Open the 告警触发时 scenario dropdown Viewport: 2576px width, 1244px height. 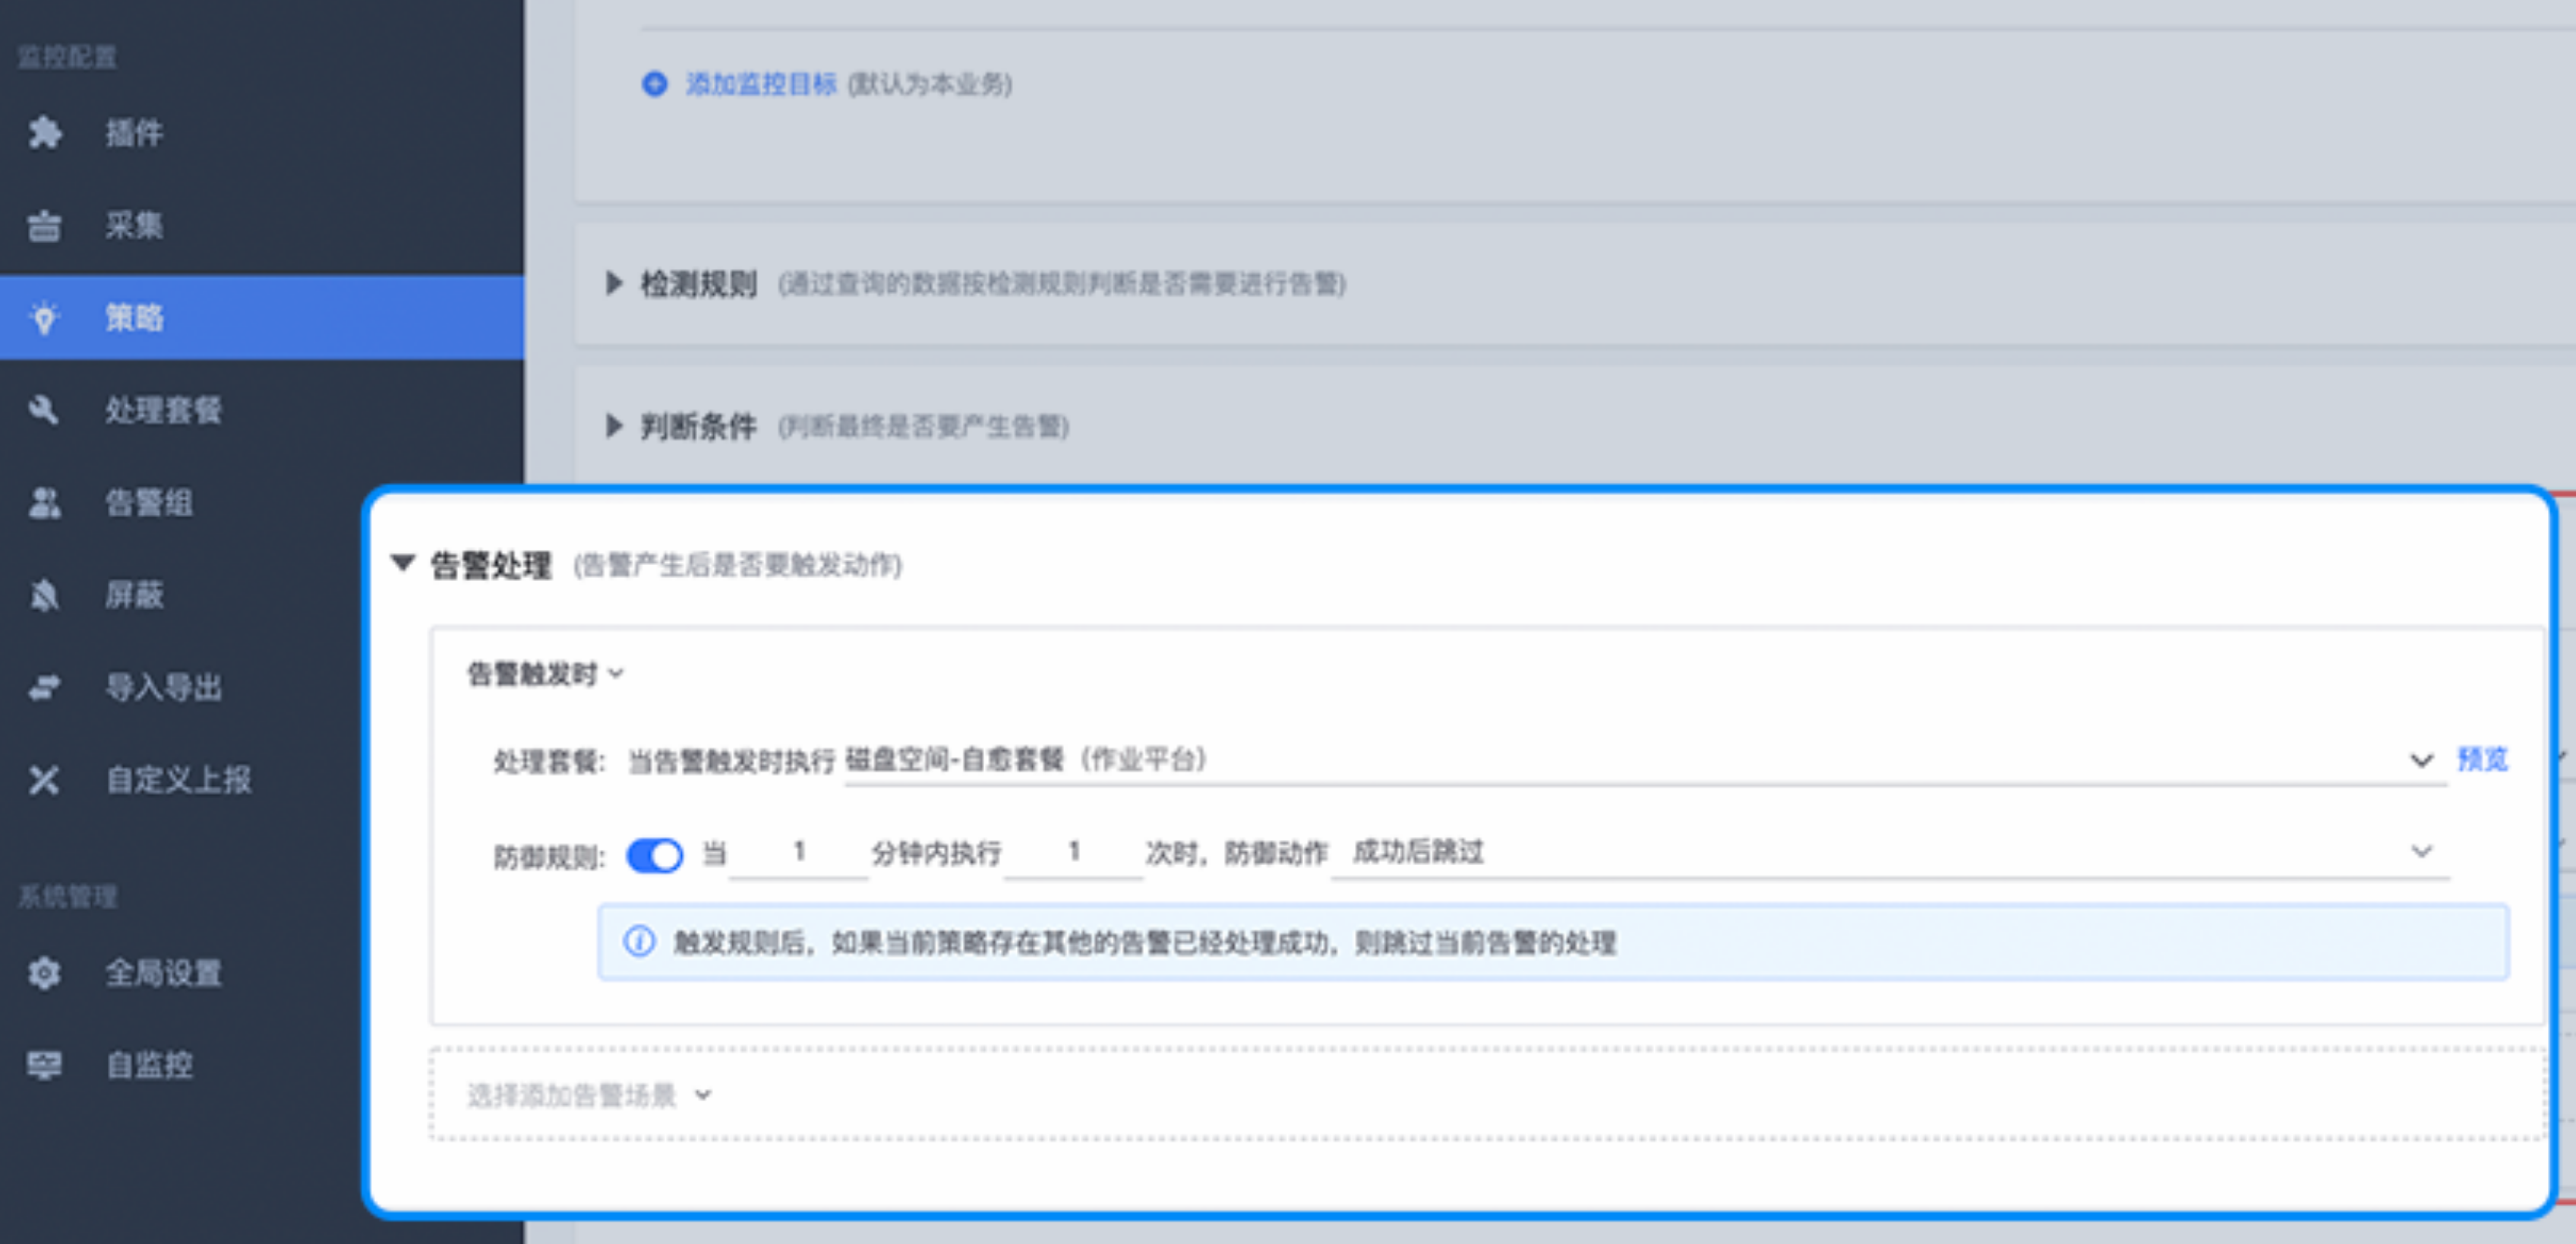(x=546, y=675)
